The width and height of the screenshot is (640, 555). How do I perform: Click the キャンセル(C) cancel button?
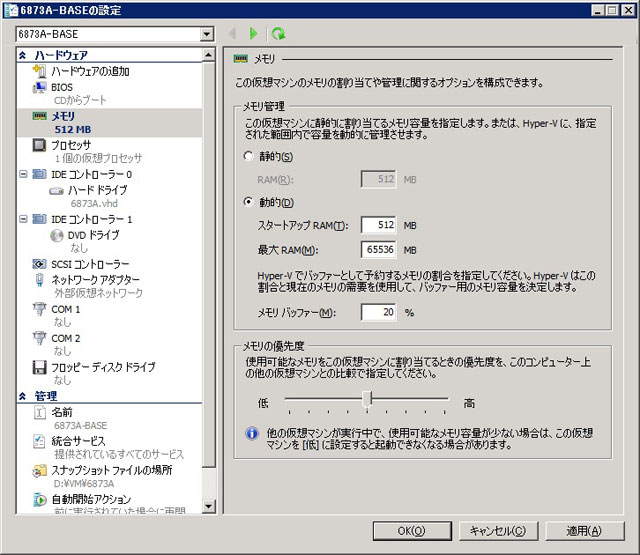[498, 531]
